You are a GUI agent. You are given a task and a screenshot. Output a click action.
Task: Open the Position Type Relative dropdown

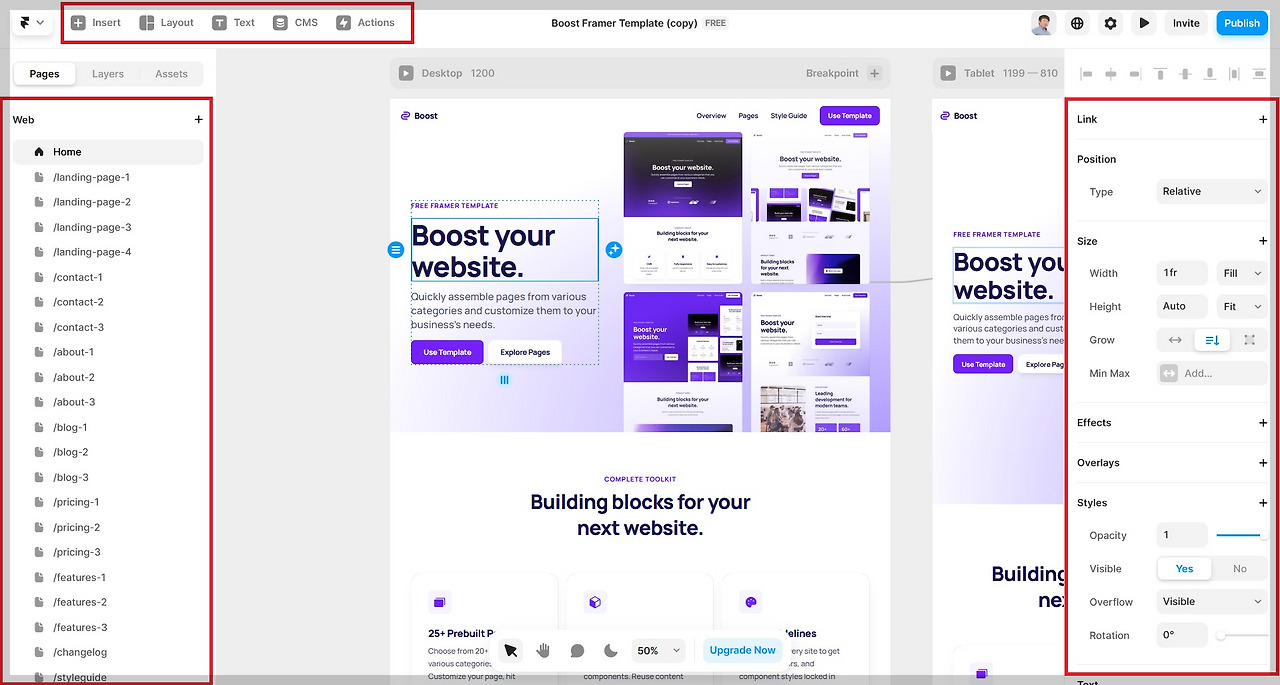[1212, 191]
